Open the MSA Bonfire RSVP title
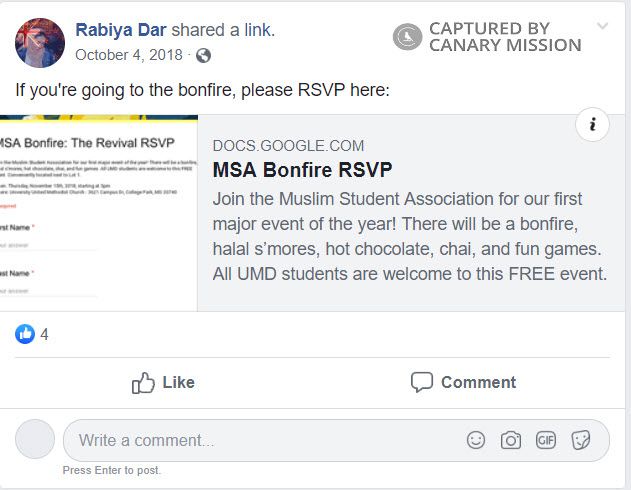Viewport: 631px width, 490px height. 302,170
